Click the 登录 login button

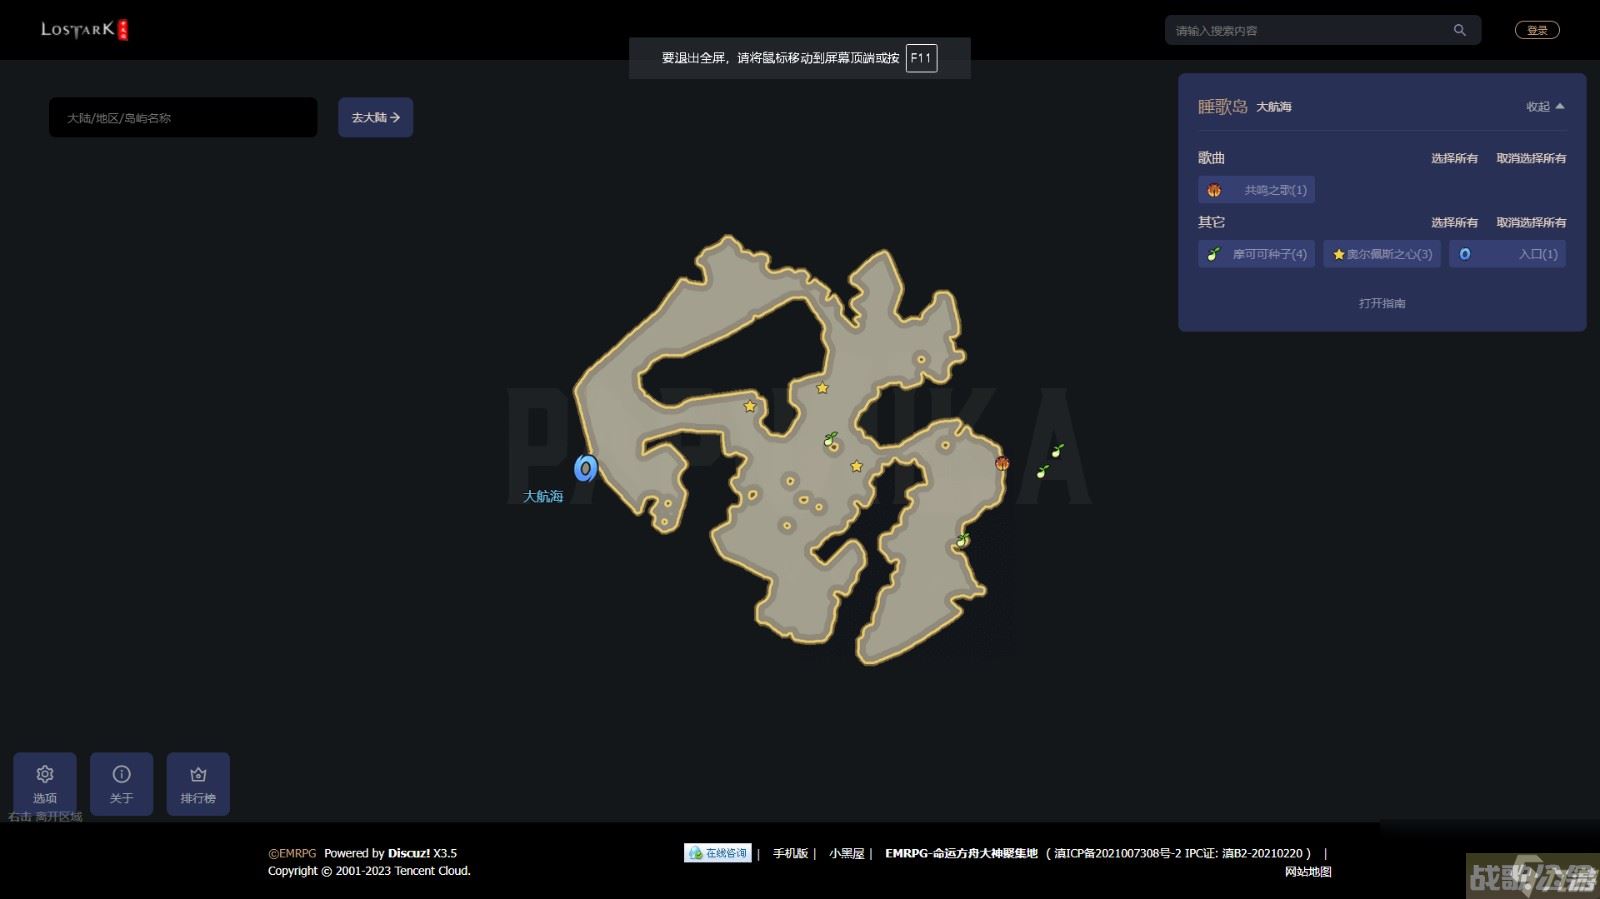click(x=1537, y=30)
